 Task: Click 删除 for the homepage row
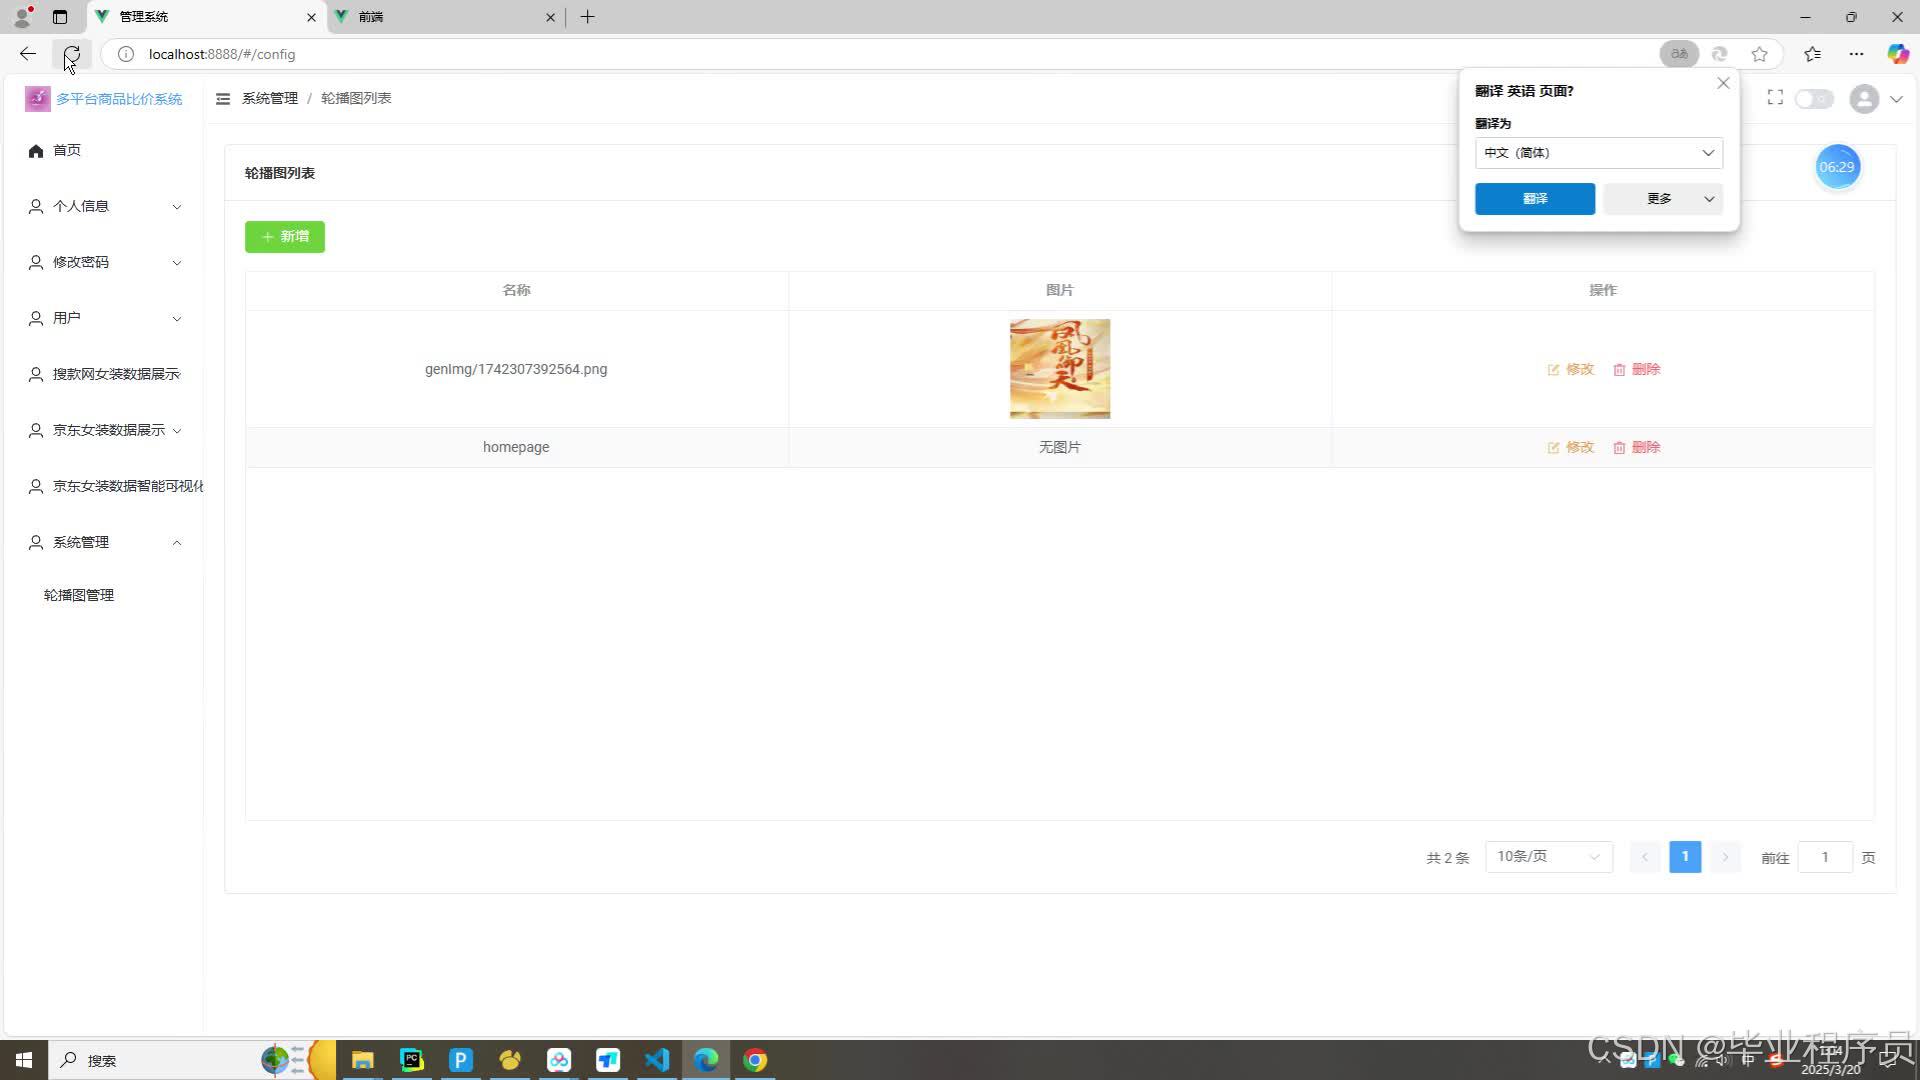coord(1636,447)
